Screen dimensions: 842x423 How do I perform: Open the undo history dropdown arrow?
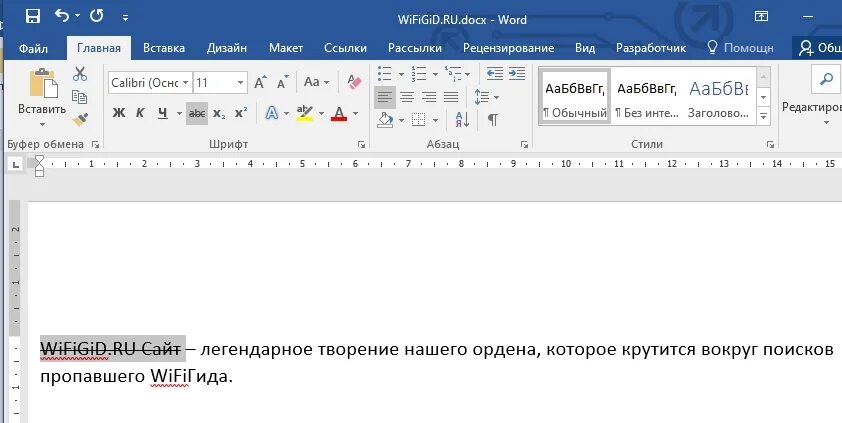coord(77,17)
